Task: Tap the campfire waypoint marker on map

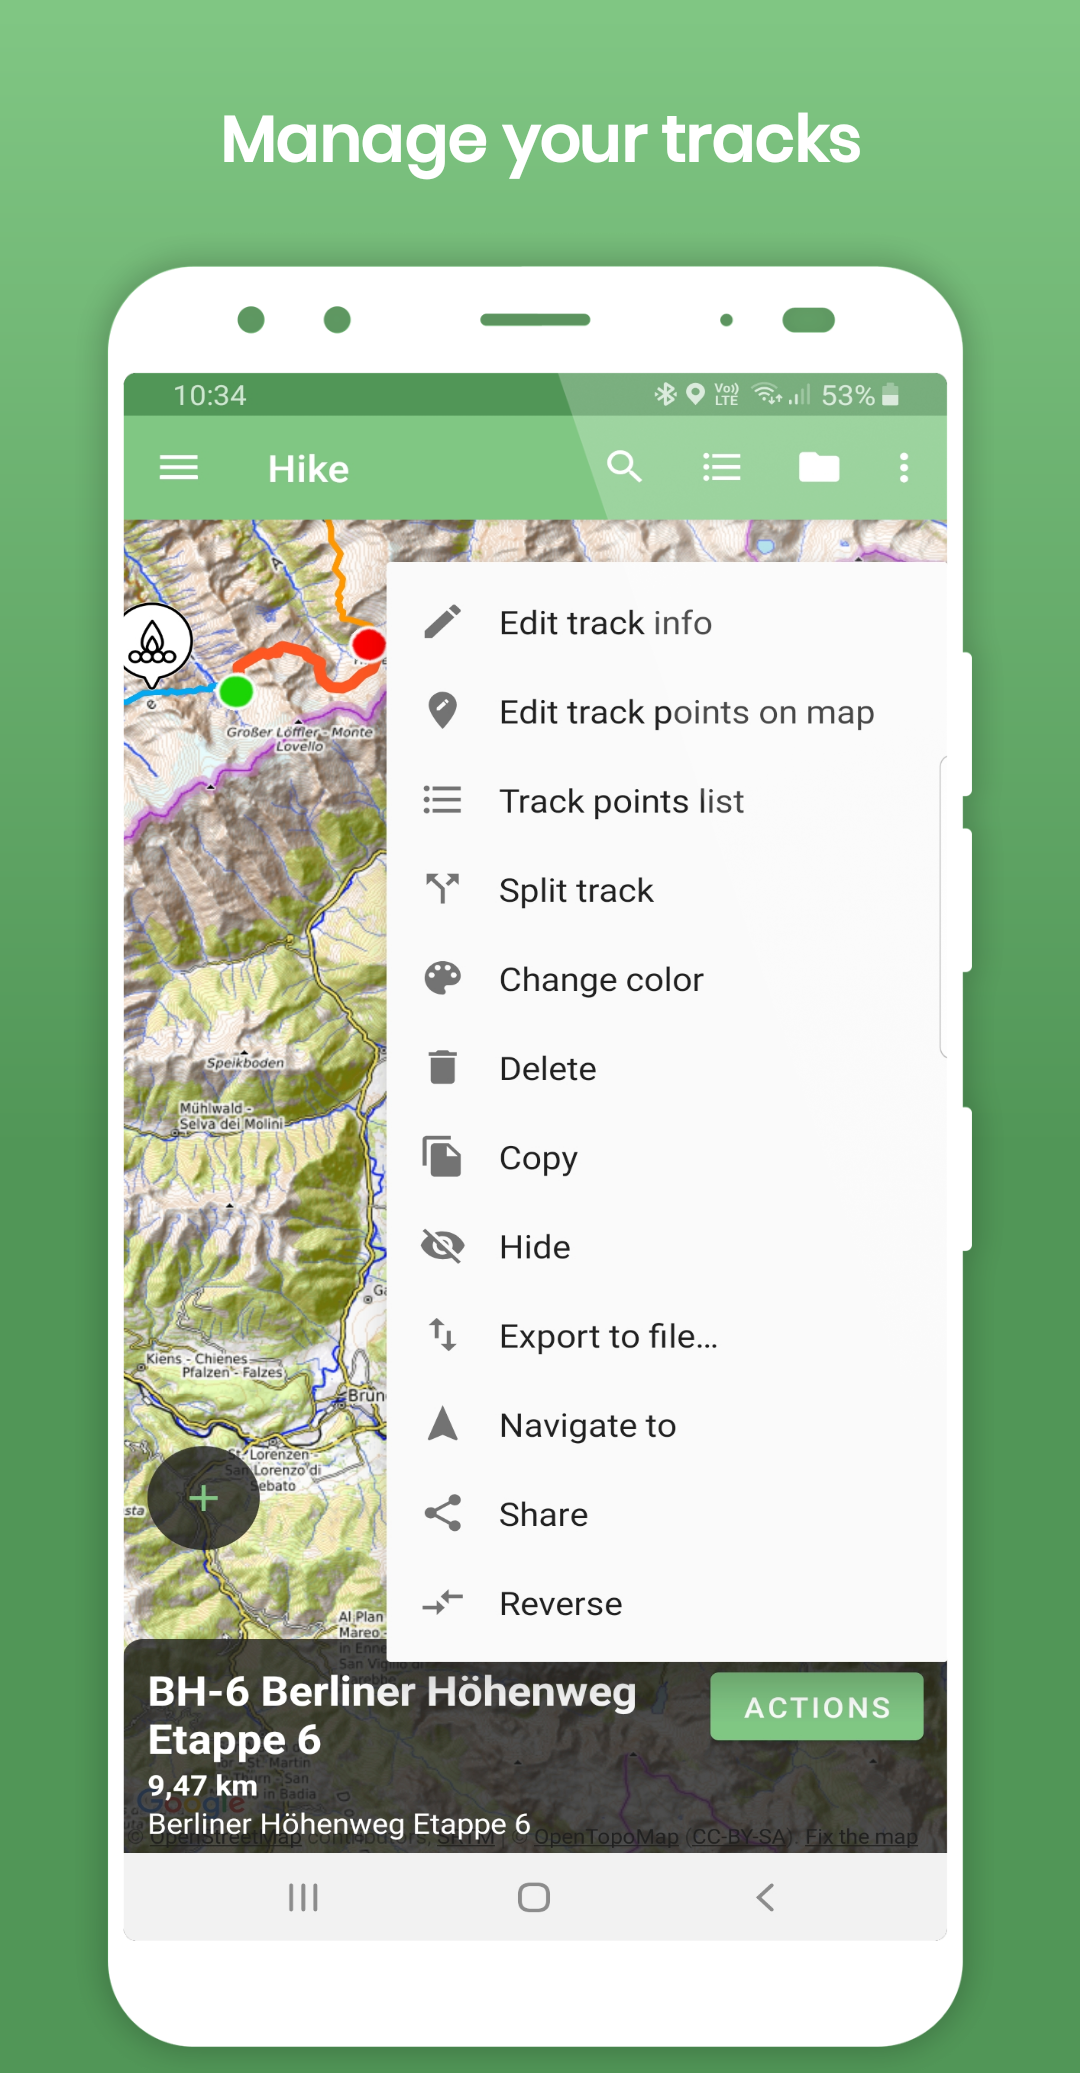Action: (x=153, y=645)
